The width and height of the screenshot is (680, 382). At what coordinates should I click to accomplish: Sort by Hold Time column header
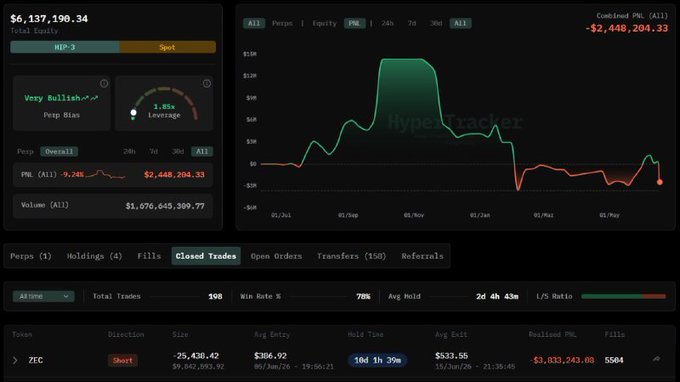[366, 334]
